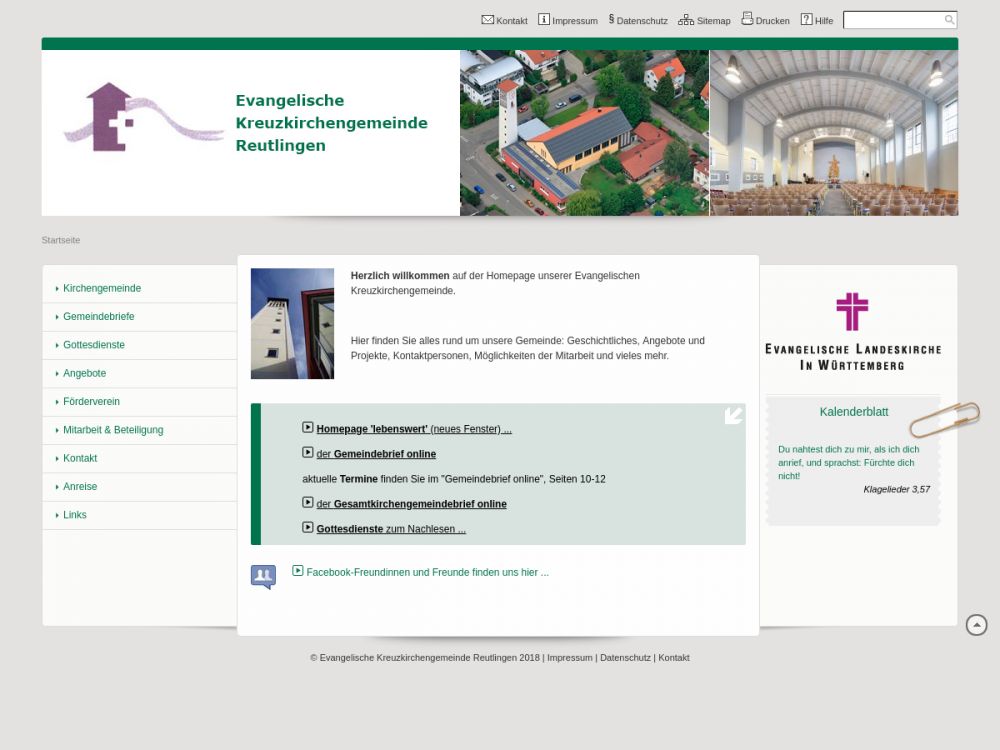
Task: Click the Kontakt envelope icon in top bar
Action: point(487,19)
